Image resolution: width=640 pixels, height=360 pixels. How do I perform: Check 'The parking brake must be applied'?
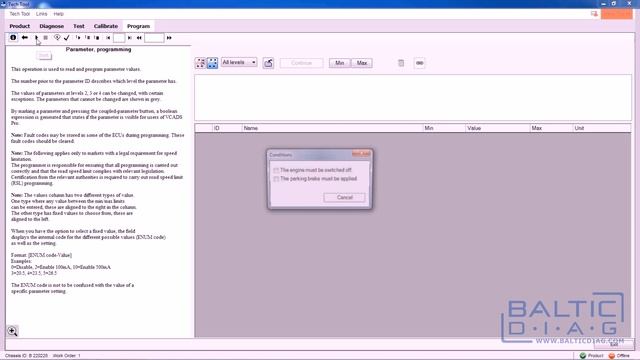click(x=276, y=179)
